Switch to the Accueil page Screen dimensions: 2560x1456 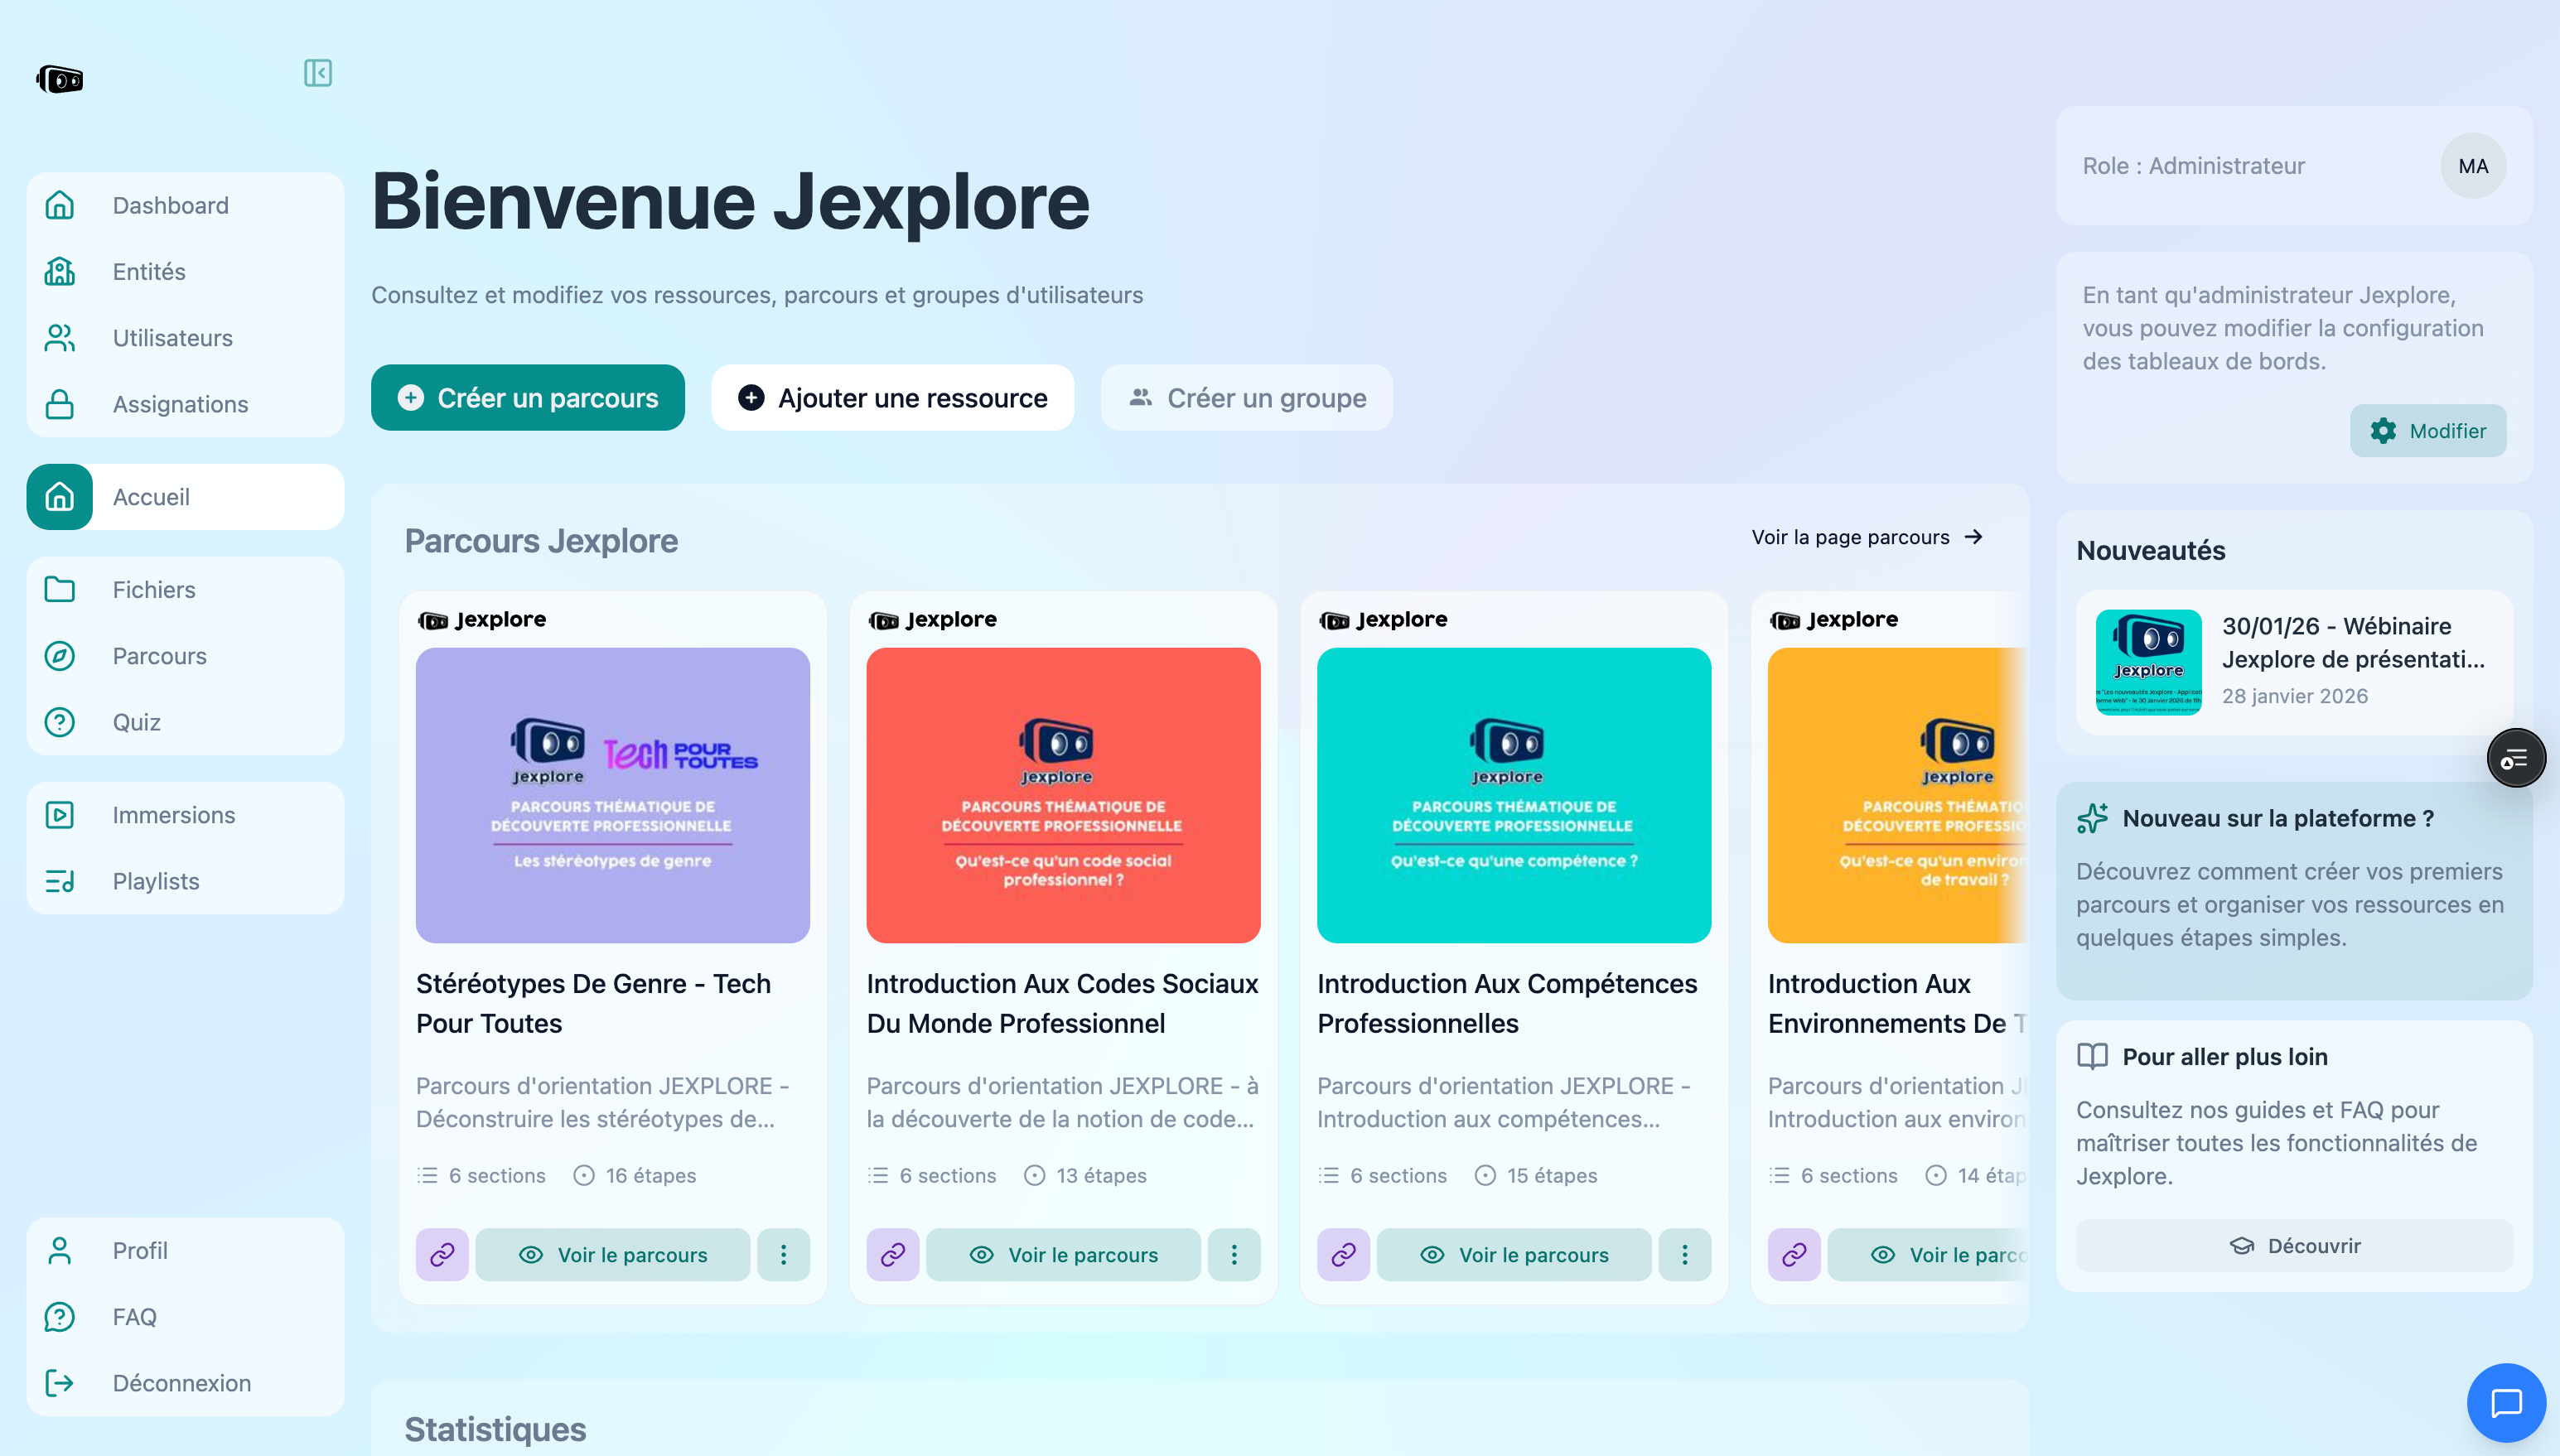[151, 496]
